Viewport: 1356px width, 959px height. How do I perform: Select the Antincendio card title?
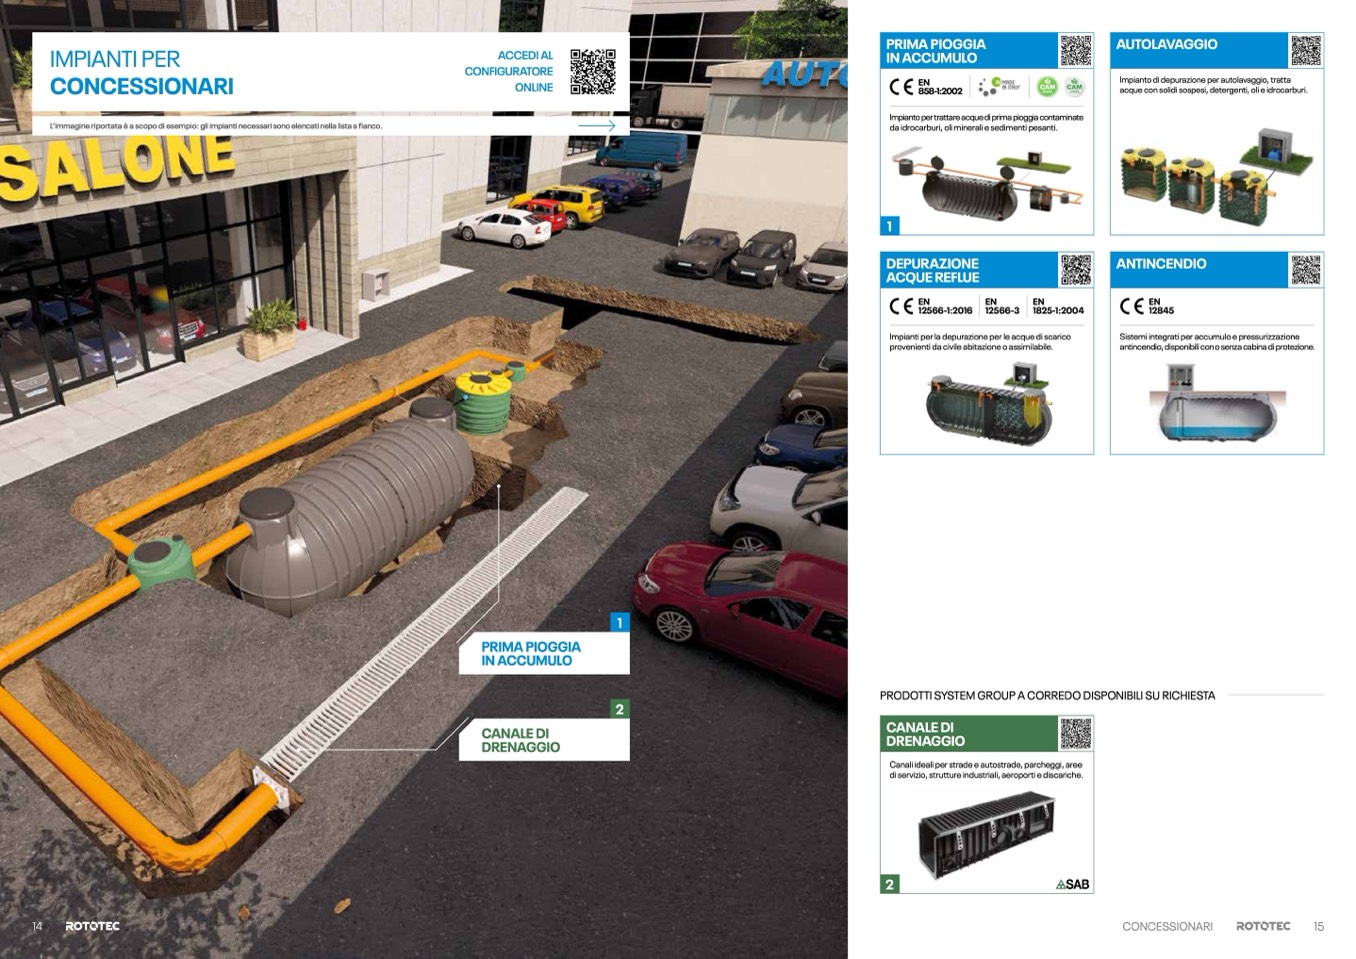coord(1161,264)
